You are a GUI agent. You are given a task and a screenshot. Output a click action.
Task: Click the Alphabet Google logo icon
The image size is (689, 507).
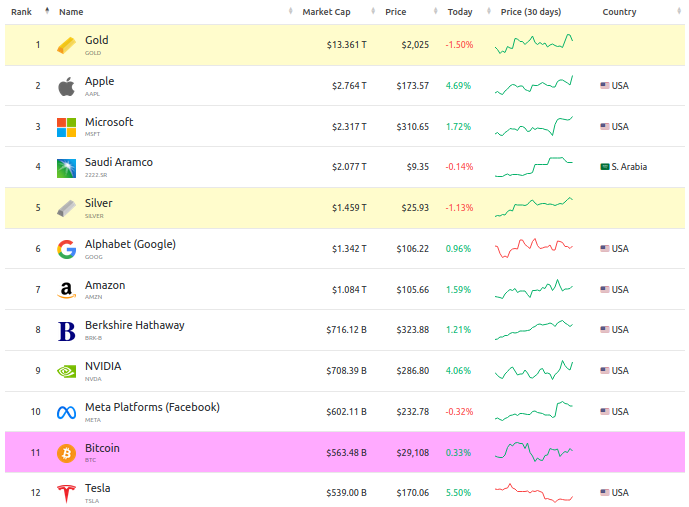point(66,249)
